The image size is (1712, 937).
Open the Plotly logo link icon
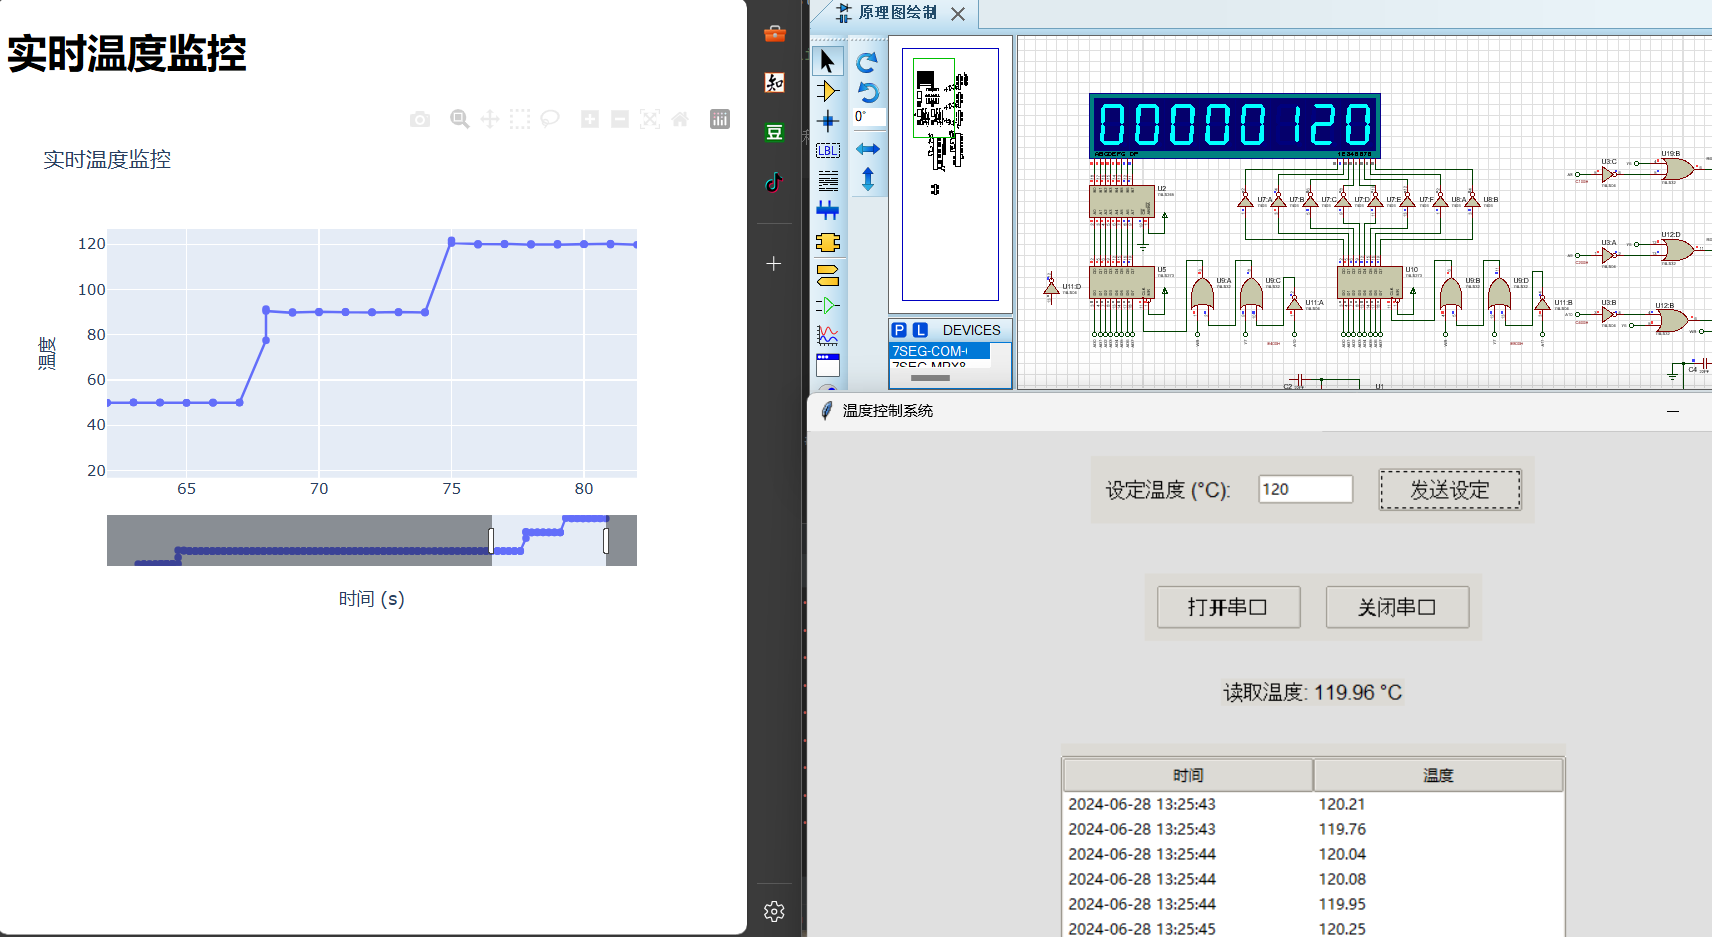coord(720,120)
